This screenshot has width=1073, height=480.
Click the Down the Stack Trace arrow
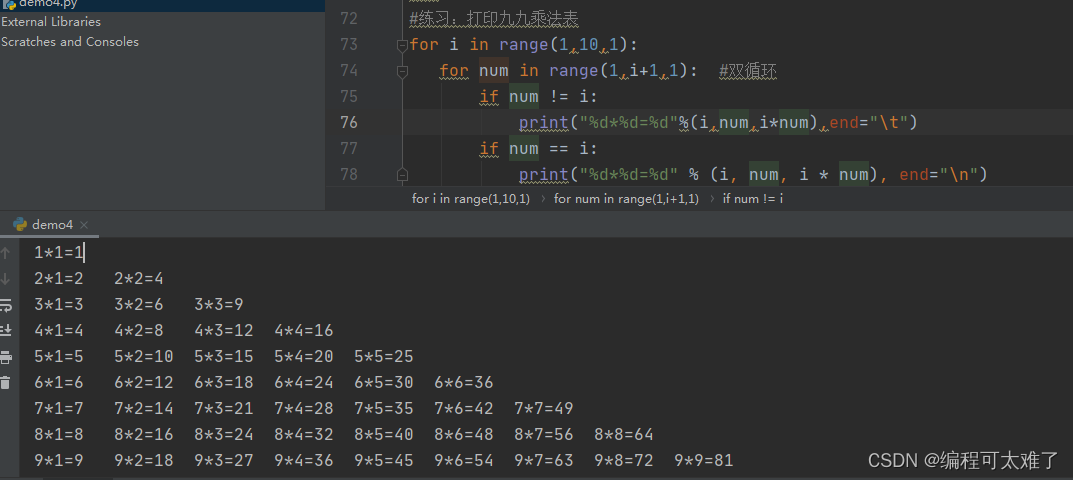(5, 279)
